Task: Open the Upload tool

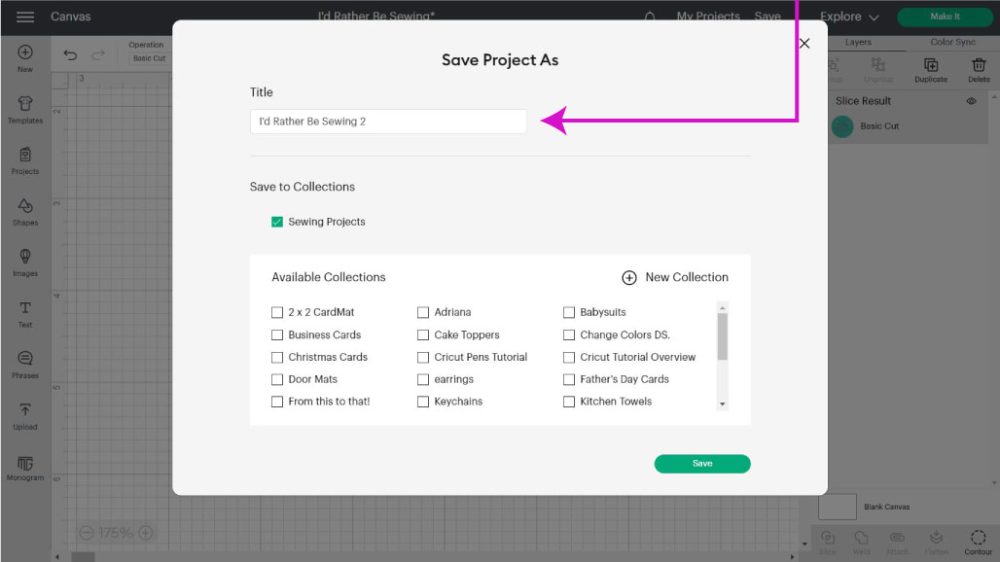Action: [x=25, y=415]
